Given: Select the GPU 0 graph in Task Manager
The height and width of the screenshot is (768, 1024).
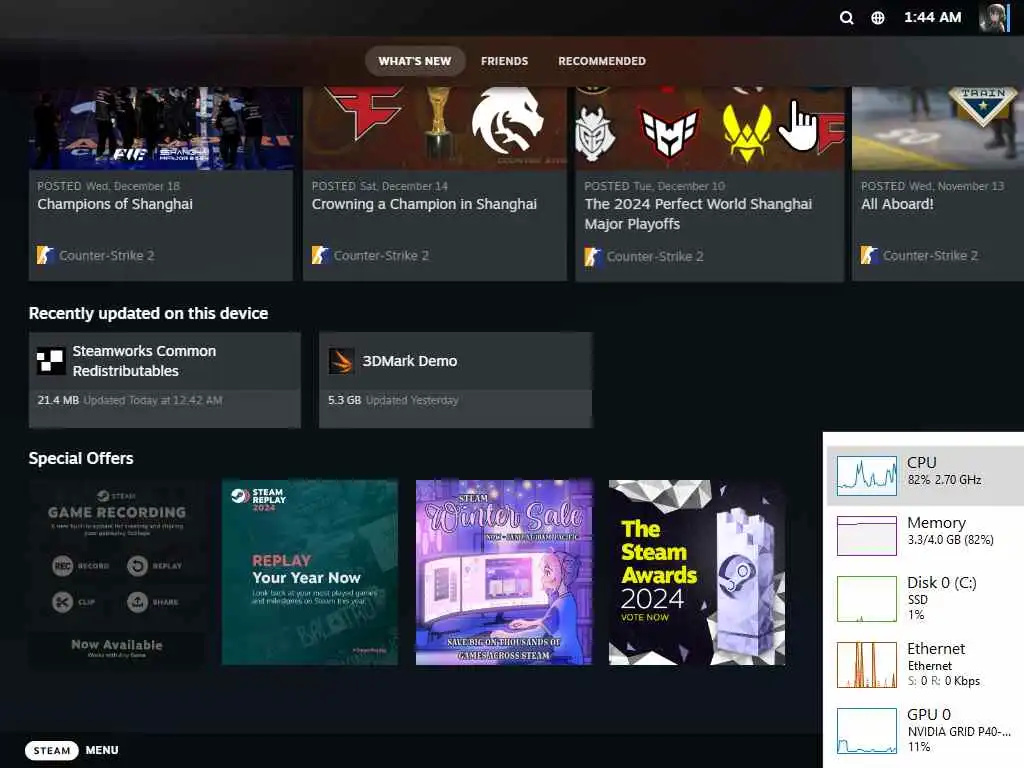Looking at the screenshot, I should coord(867,731).
